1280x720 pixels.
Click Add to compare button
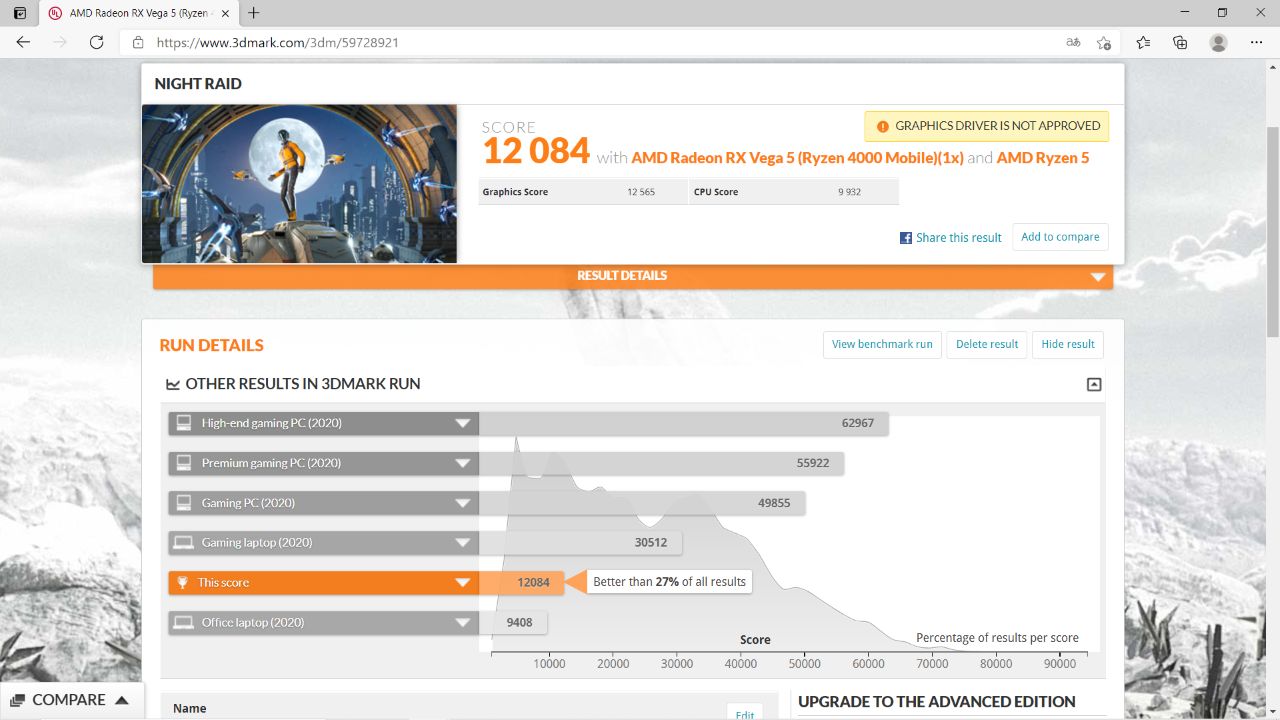(x=1060, y=237)
